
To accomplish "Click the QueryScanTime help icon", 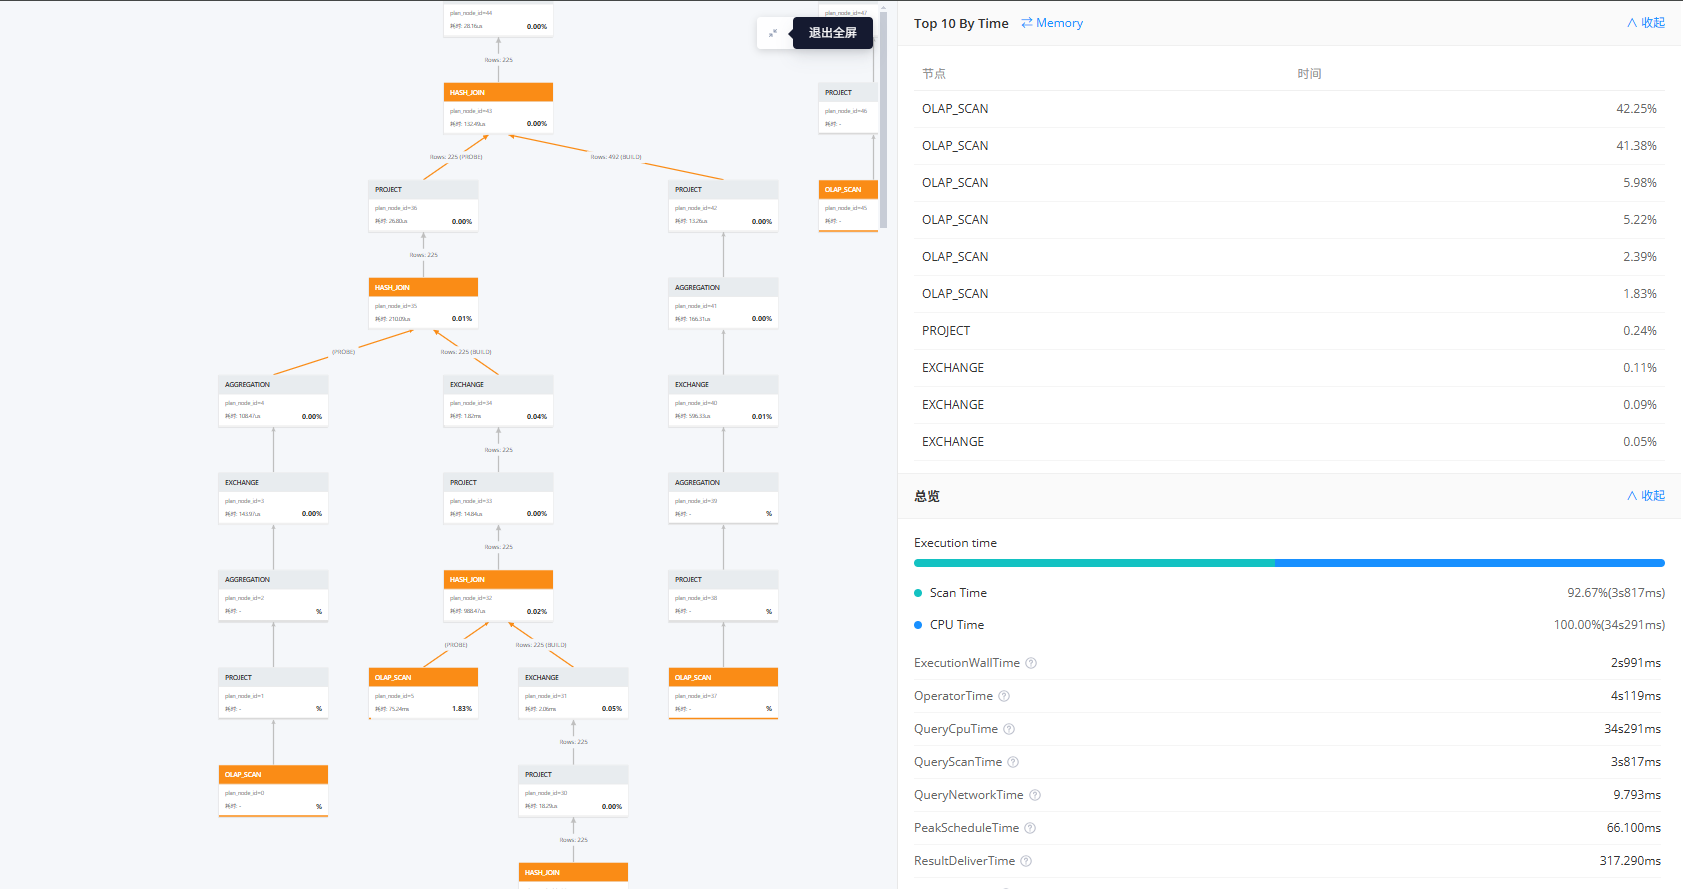I will (x=1013, y=763).
